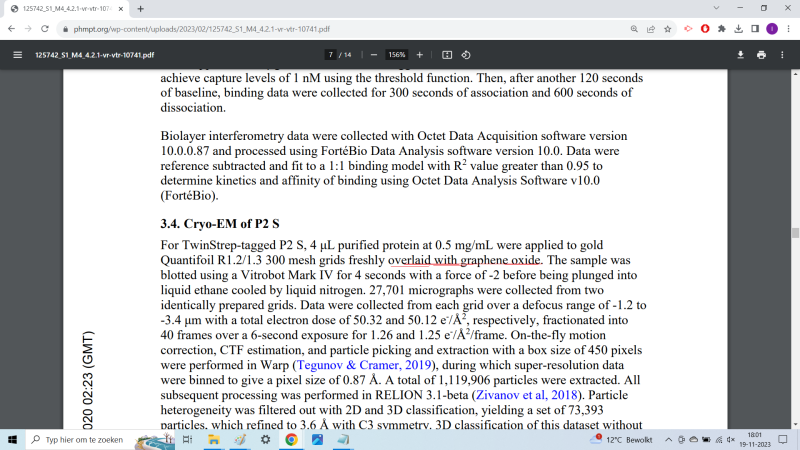The width and height of the screenshot is (800, 450).
Task: Open File Explorer from the taskbar
Action: pos(213,439)
